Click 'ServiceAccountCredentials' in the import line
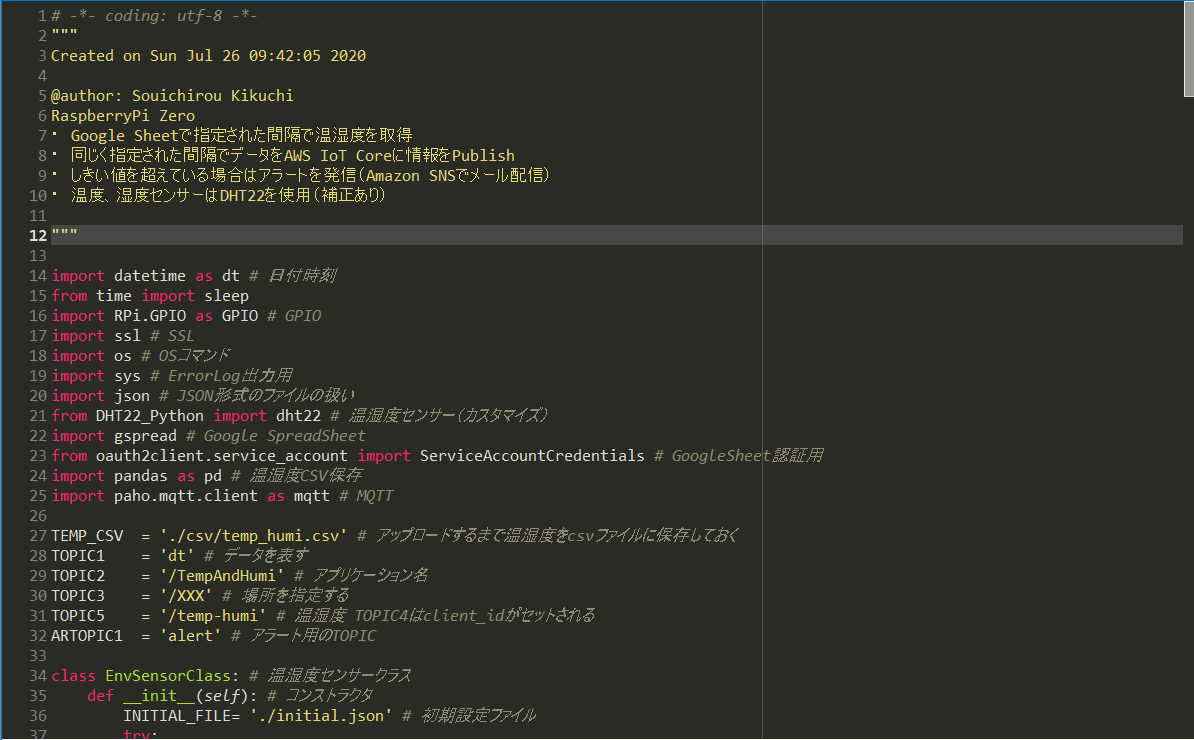The image size is (1194, 740). pos(531,455)
